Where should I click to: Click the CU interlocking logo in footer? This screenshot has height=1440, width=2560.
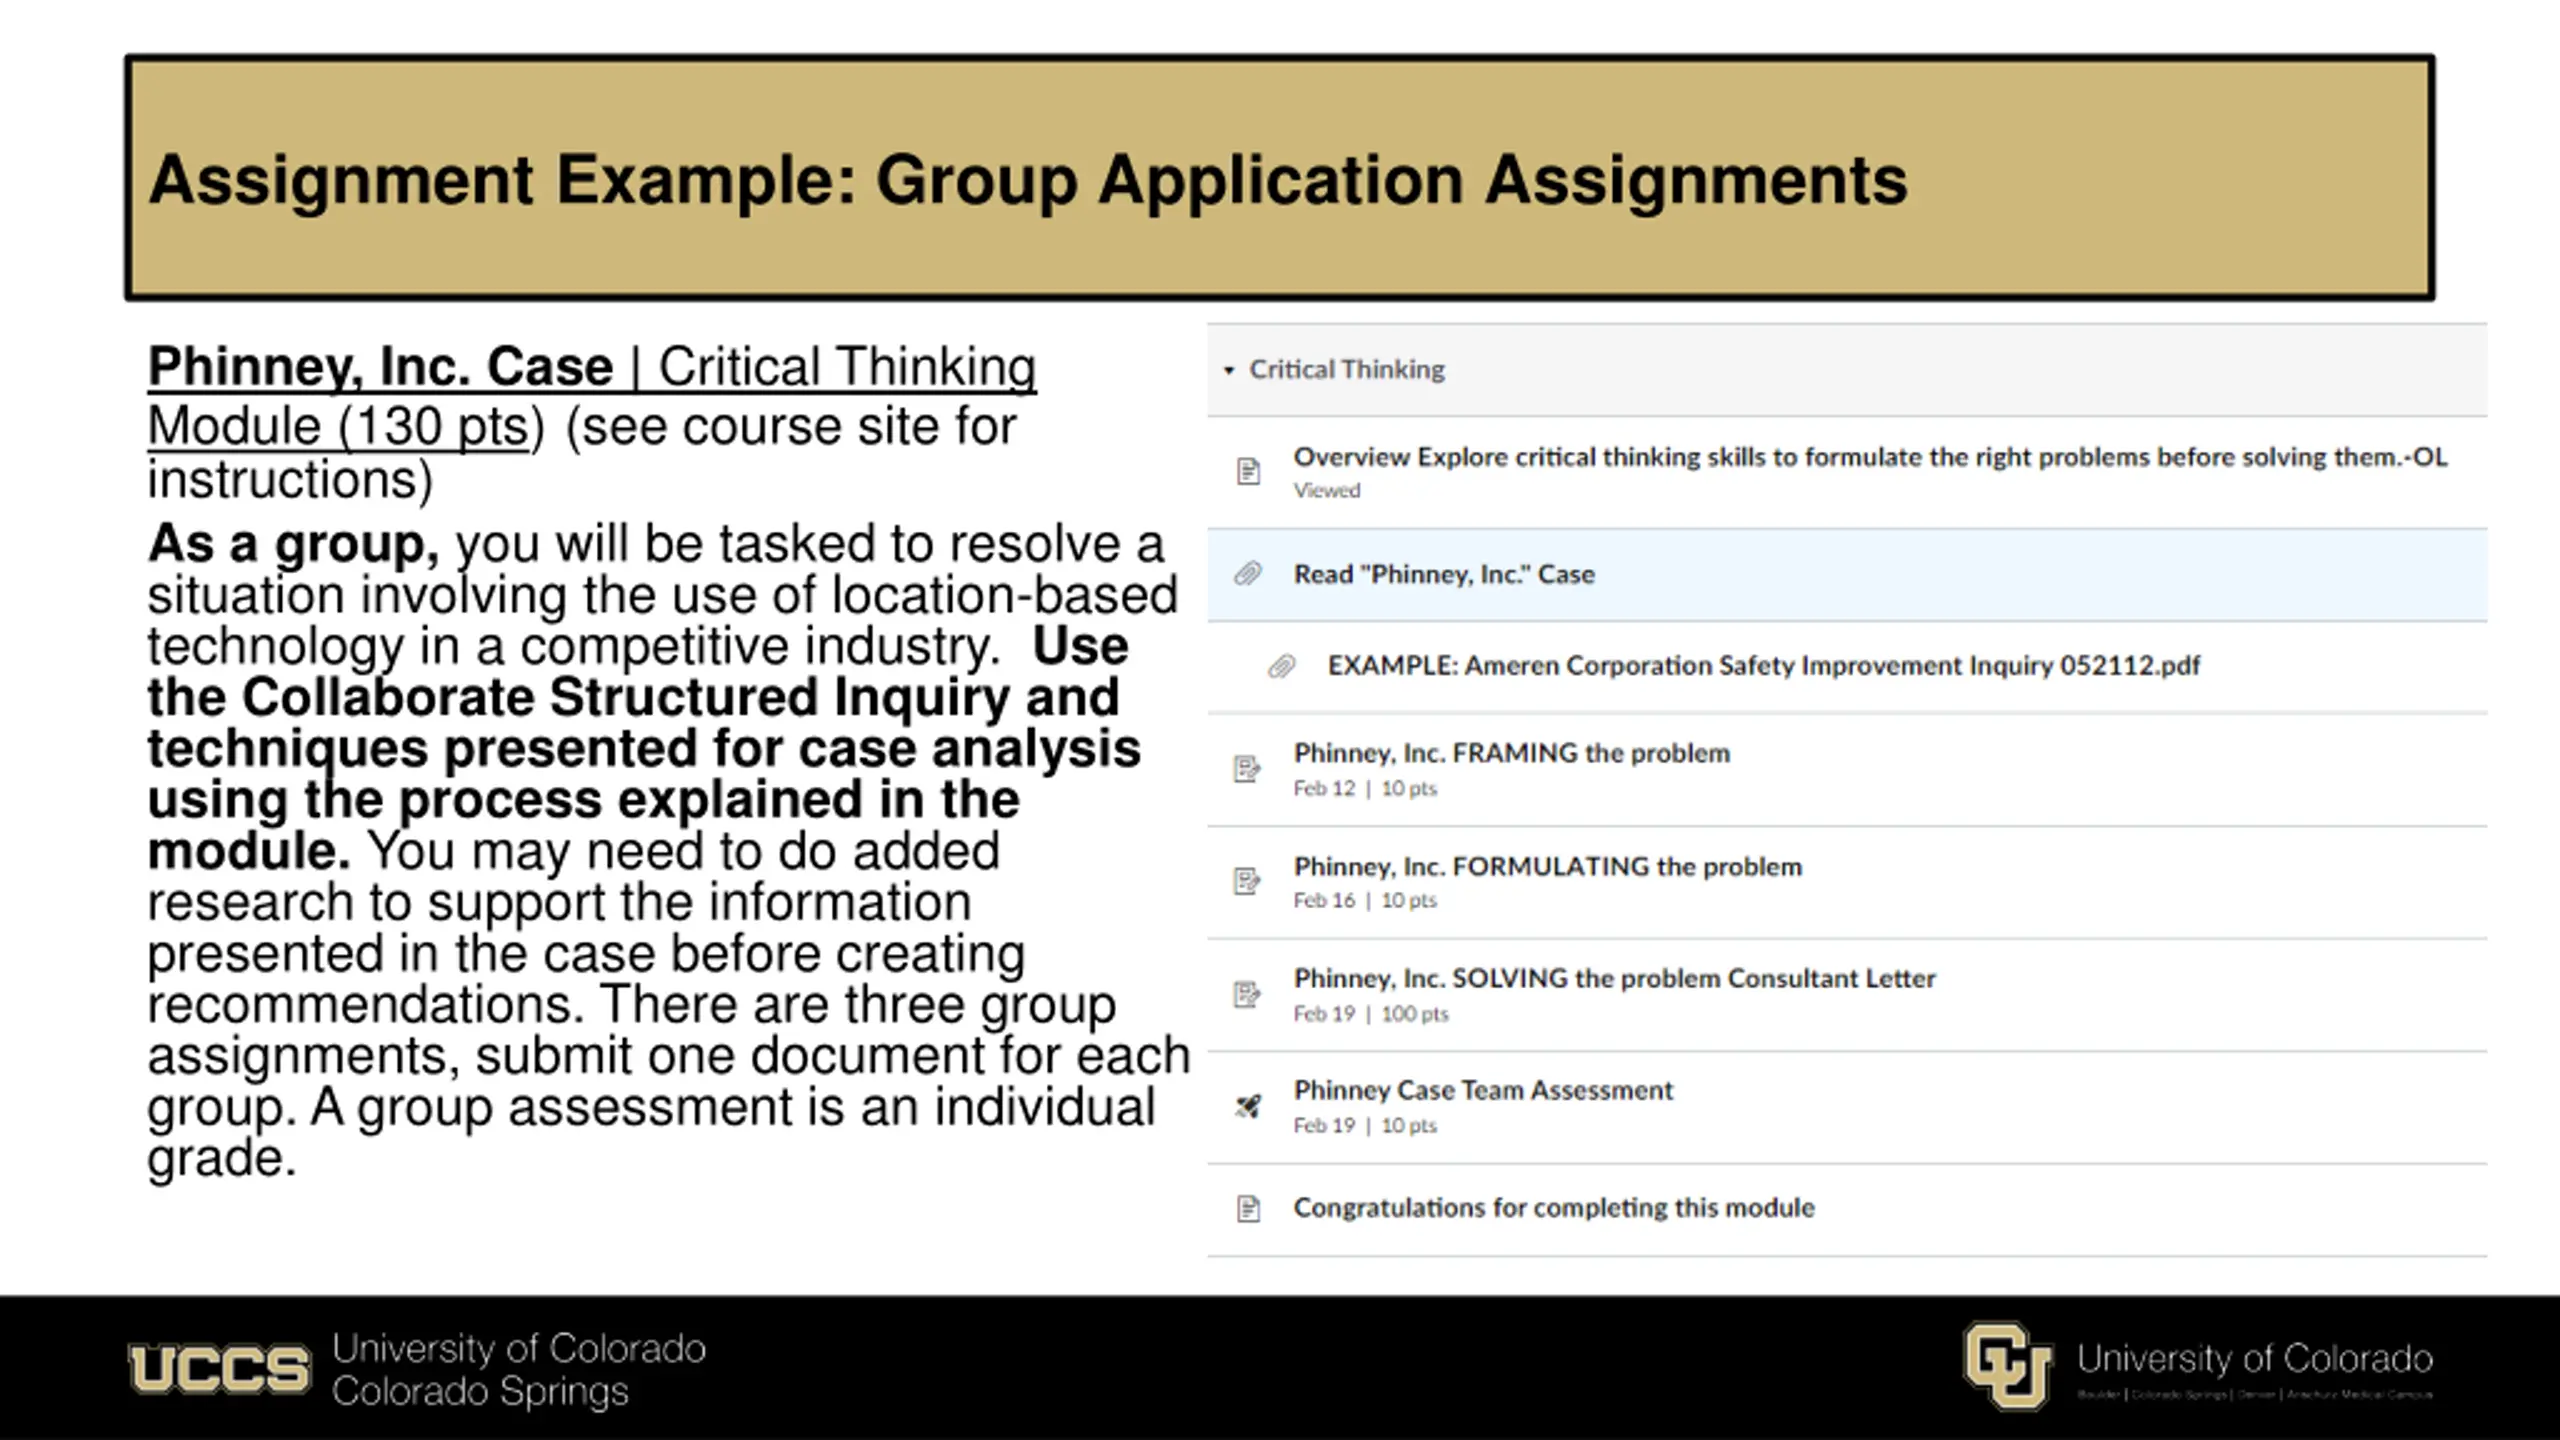click(2008, 1365)
